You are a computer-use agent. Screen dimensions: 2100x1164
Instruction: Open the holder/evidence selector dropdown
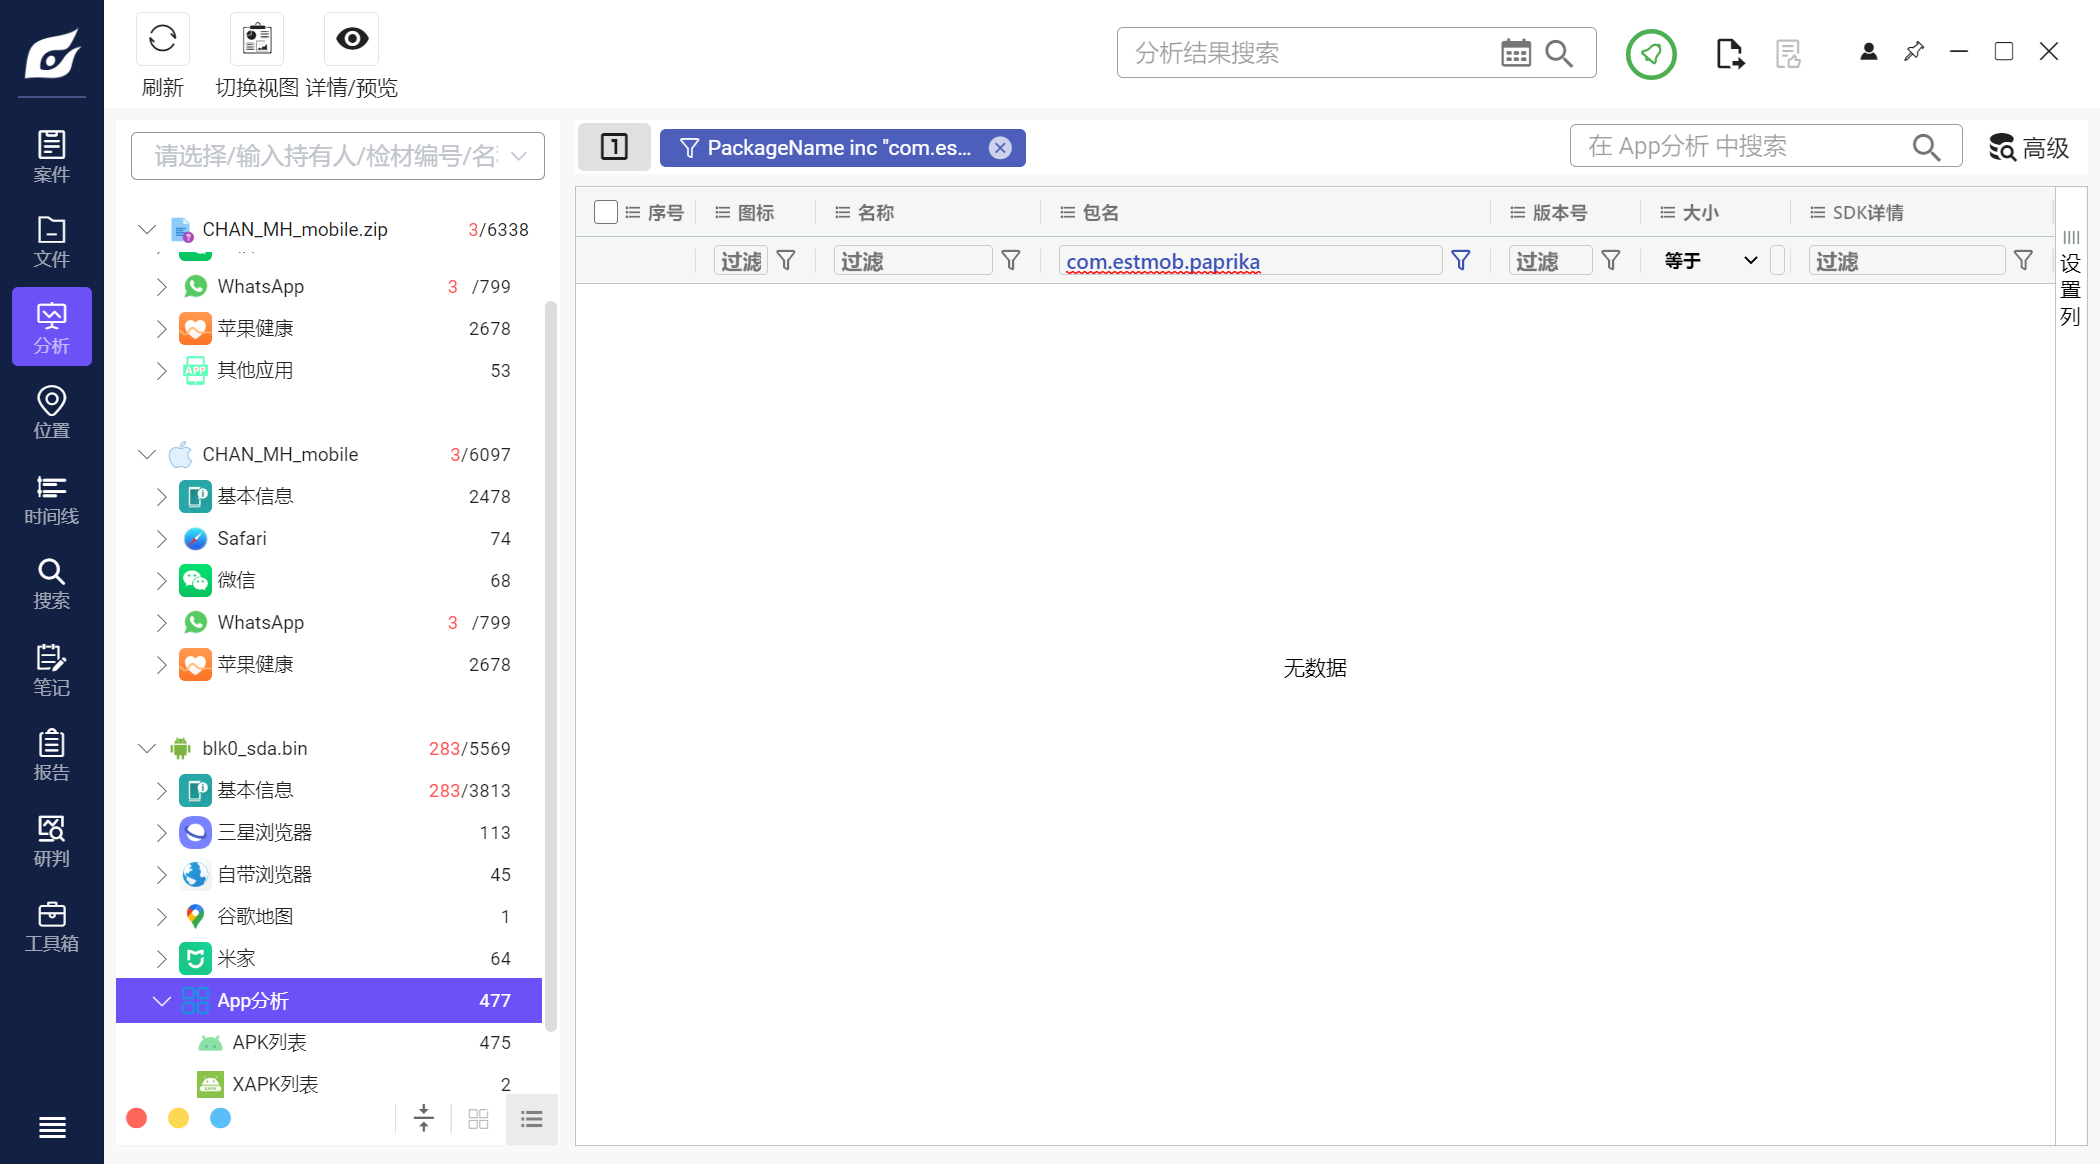[519, 156]
